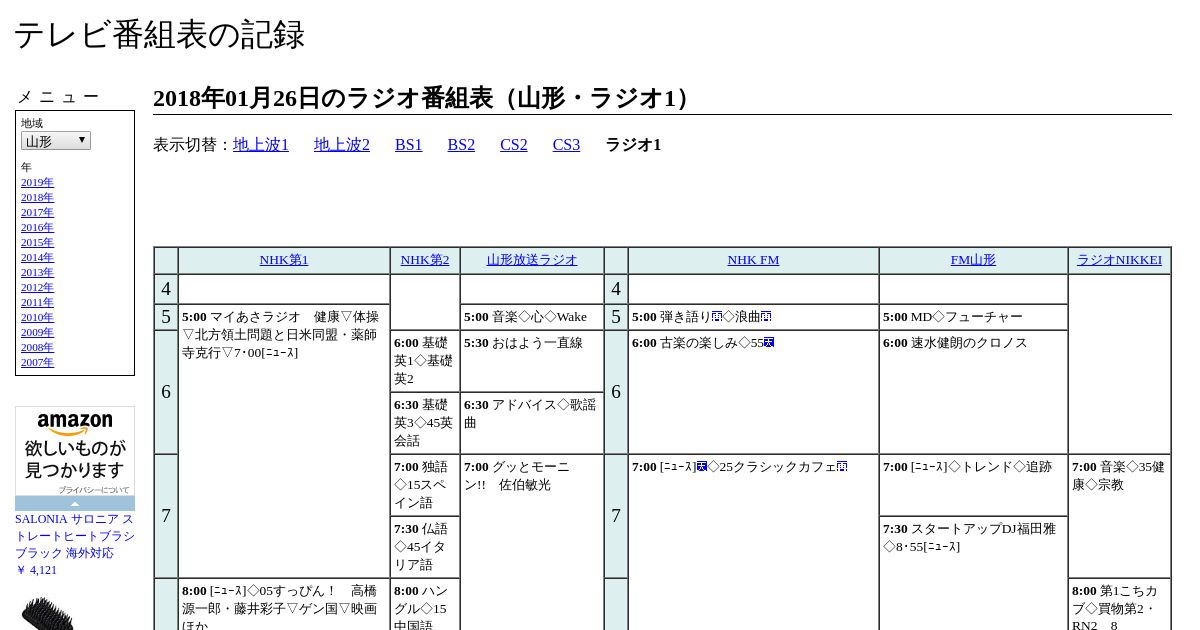The height and width of the screenshot is (630, 1200).
Task: Open the NHK第1 station link
Action: (284, 260)
